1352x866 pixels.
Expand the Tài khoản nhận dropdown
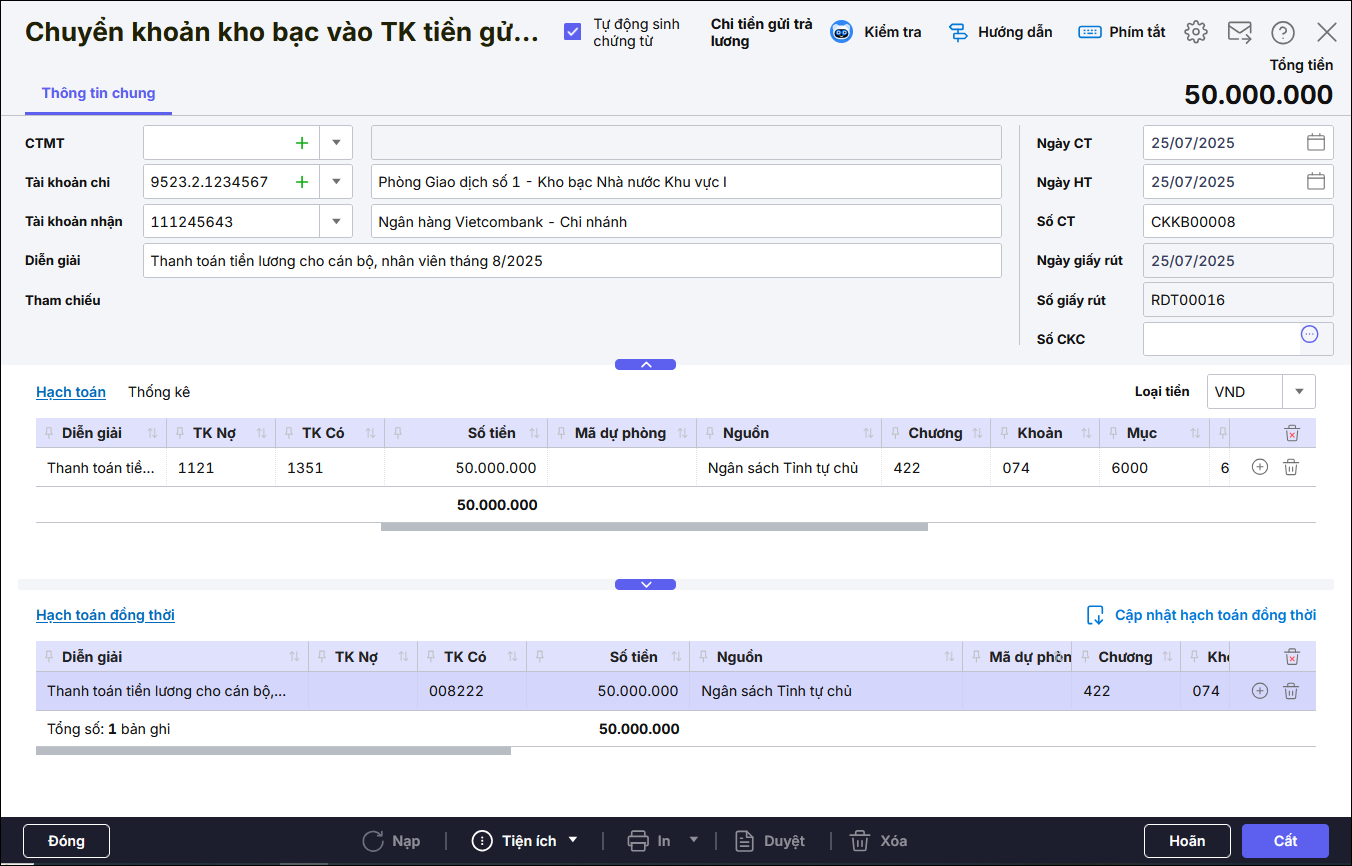click(336, 222)
